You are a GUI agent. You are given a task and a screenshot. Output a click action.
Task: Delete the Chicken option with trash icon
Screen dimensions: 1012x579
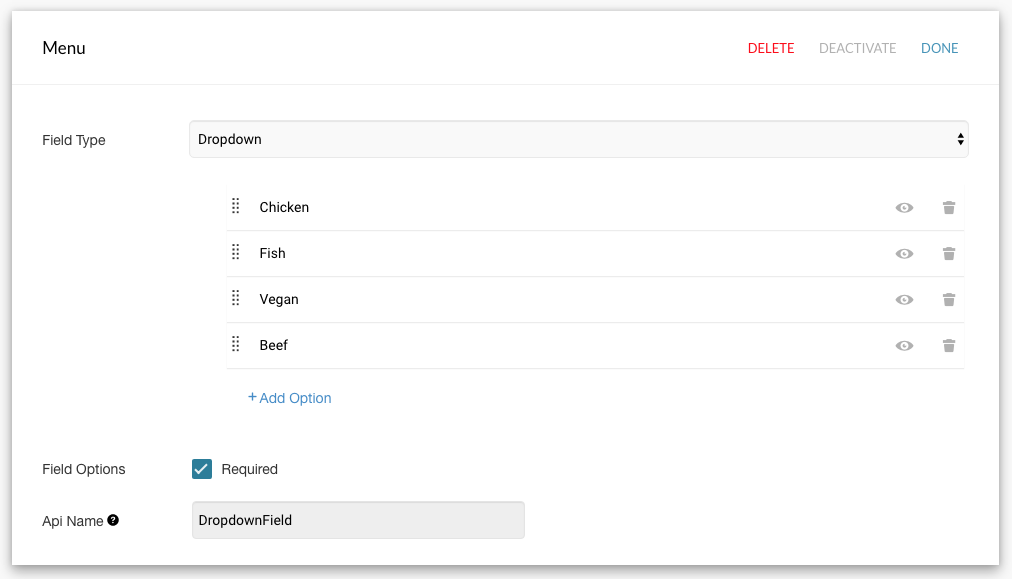(x=948, y=207)
